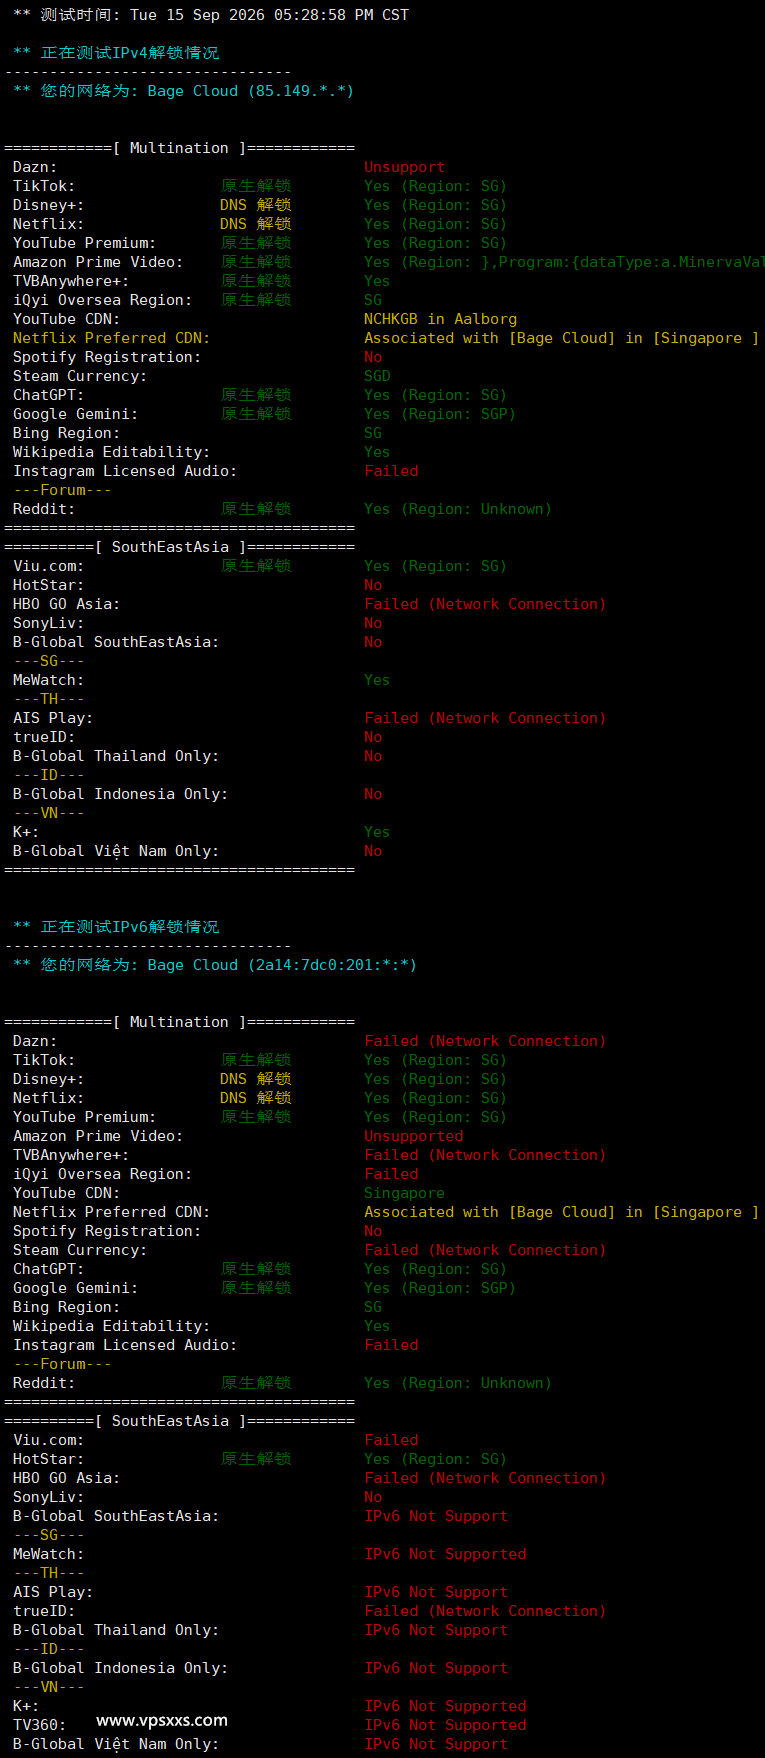Image resolution: width=765 pixels, height=1758 pixels.
Task: Select the 'NCHKGB in Aalborg' YouTube CDN value
Action: pos(440,319)
